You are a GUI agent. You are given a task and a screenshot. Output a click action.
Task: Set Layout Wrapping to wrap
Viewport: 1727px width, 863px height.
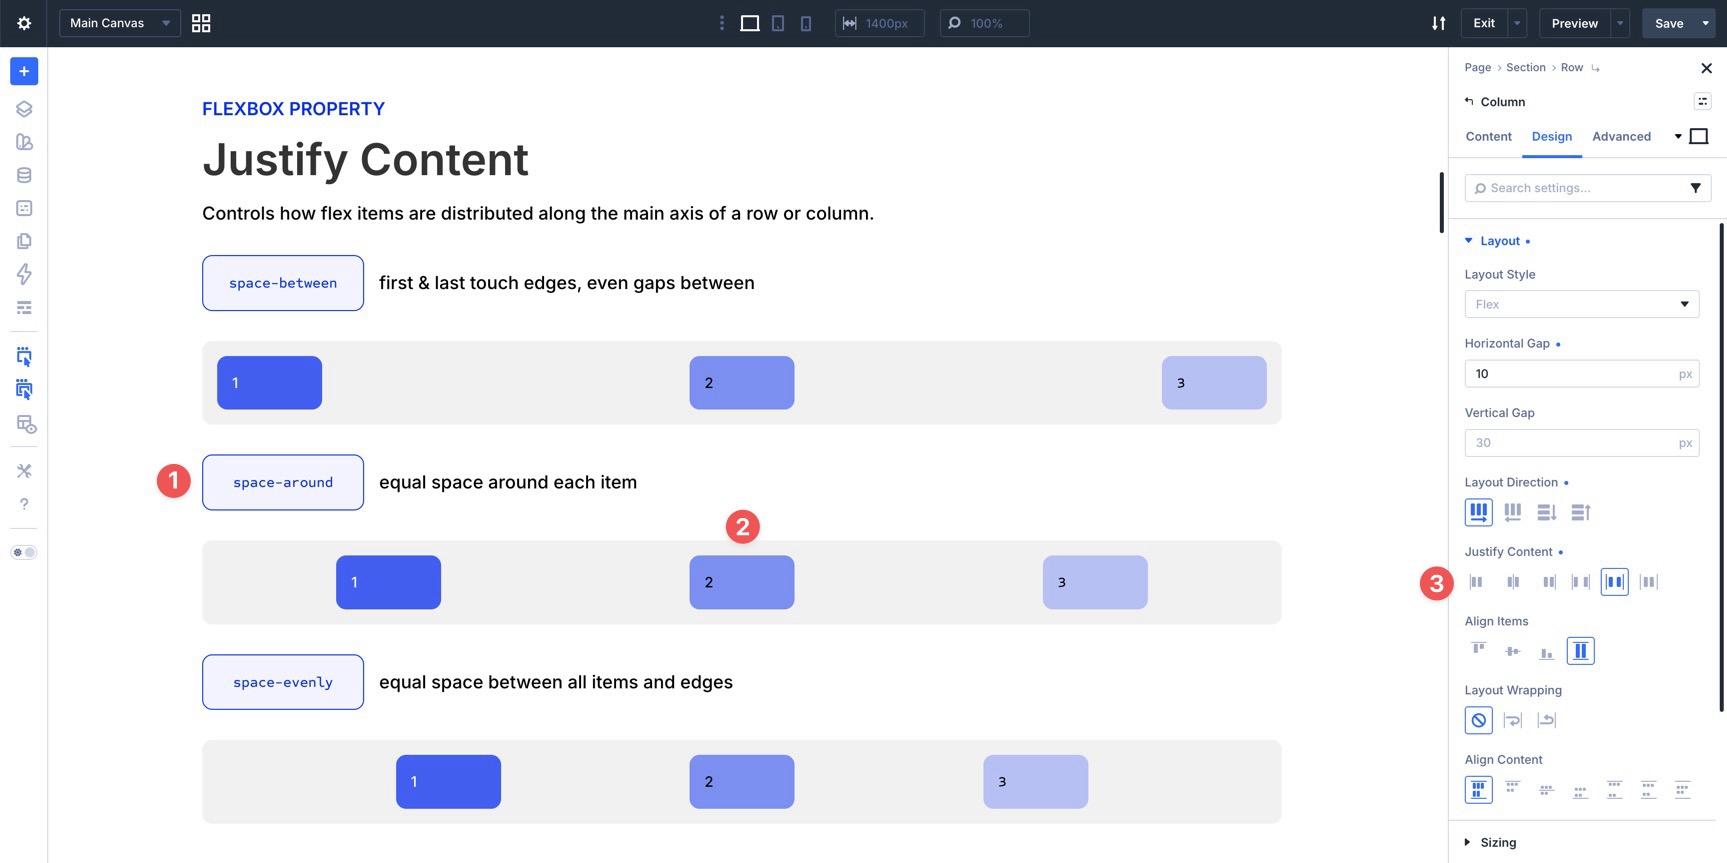pos(1512,721)
